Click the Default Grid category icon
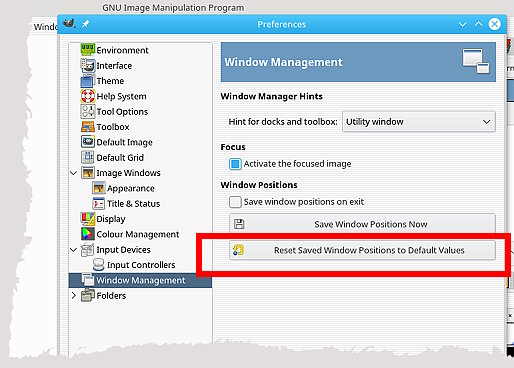This screenshot has height=368, width=514. point(88,157)
